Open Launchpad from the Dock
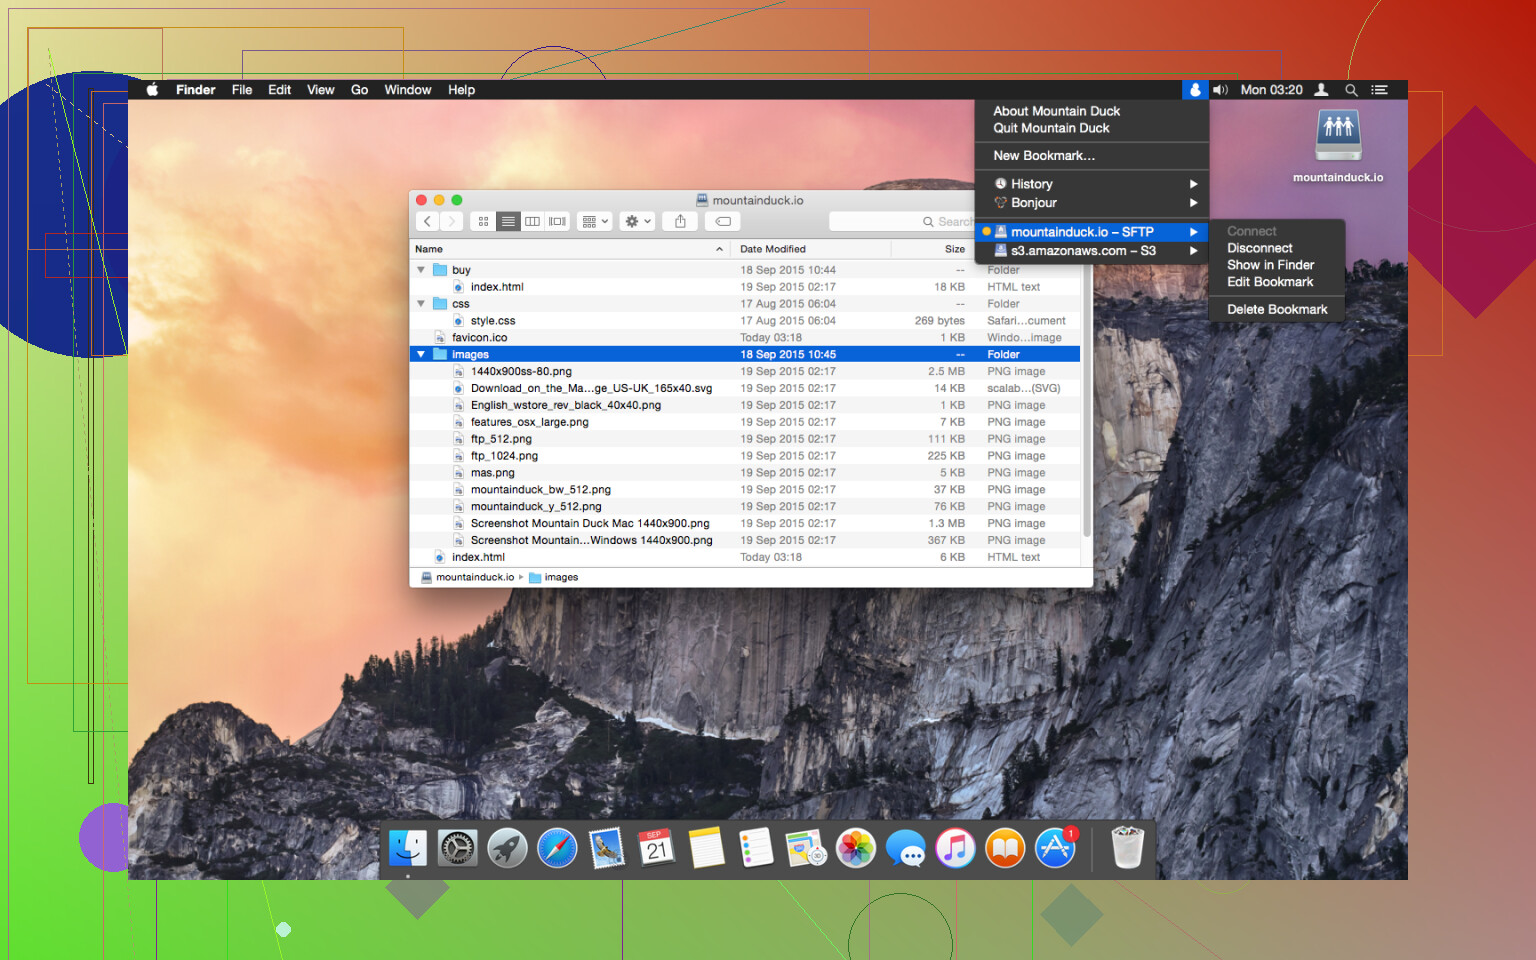Screen dimensions: 1536x960 [x=507, y=849]
